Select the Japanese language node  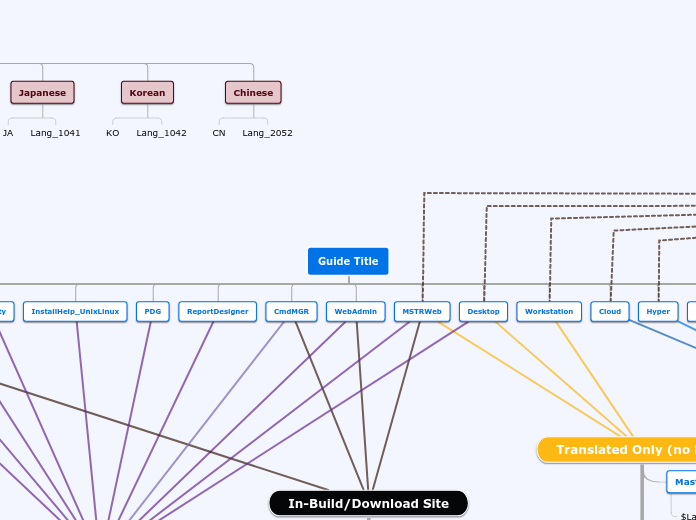point(42,92)
